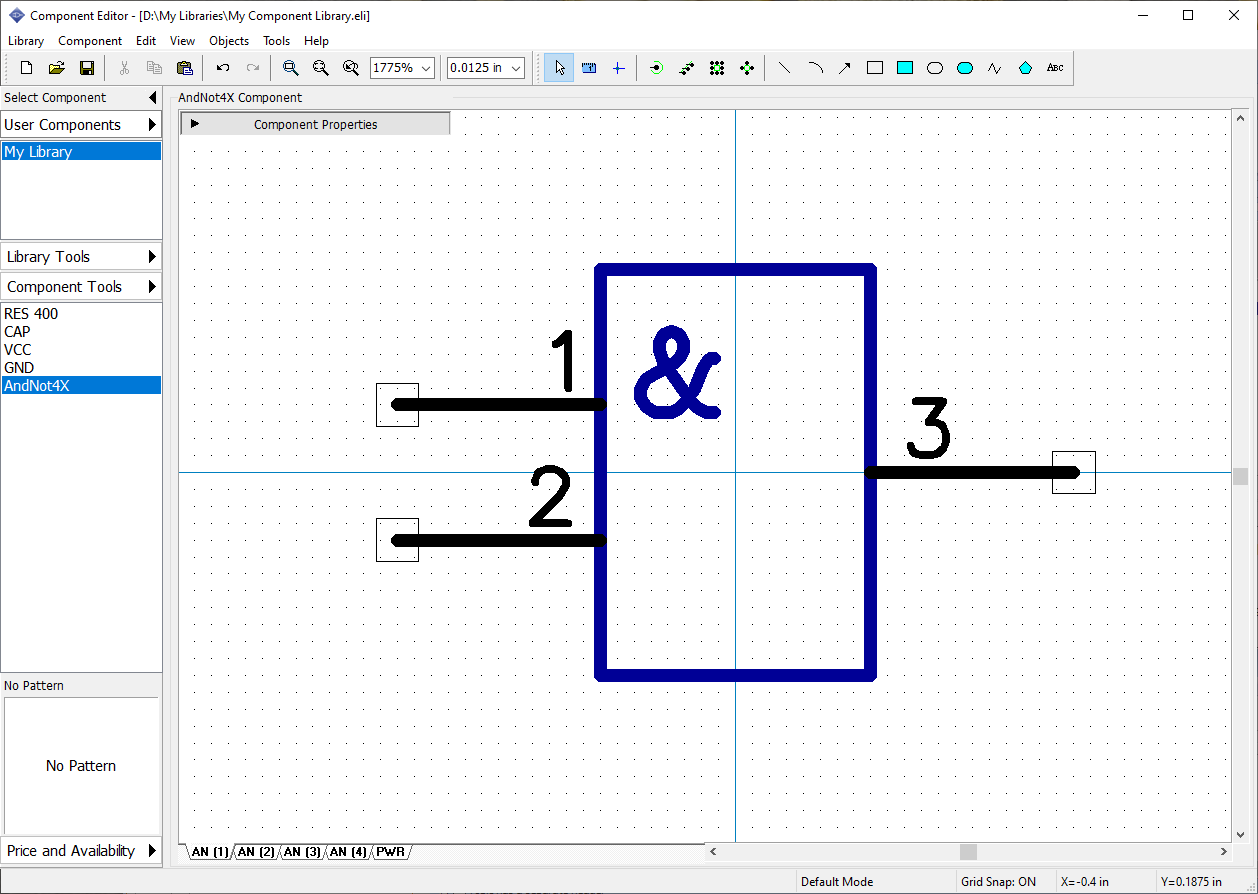Click the horizontal scrollbar thumb
Viewport: 1258px width, 894px height.
click(968, 851)
